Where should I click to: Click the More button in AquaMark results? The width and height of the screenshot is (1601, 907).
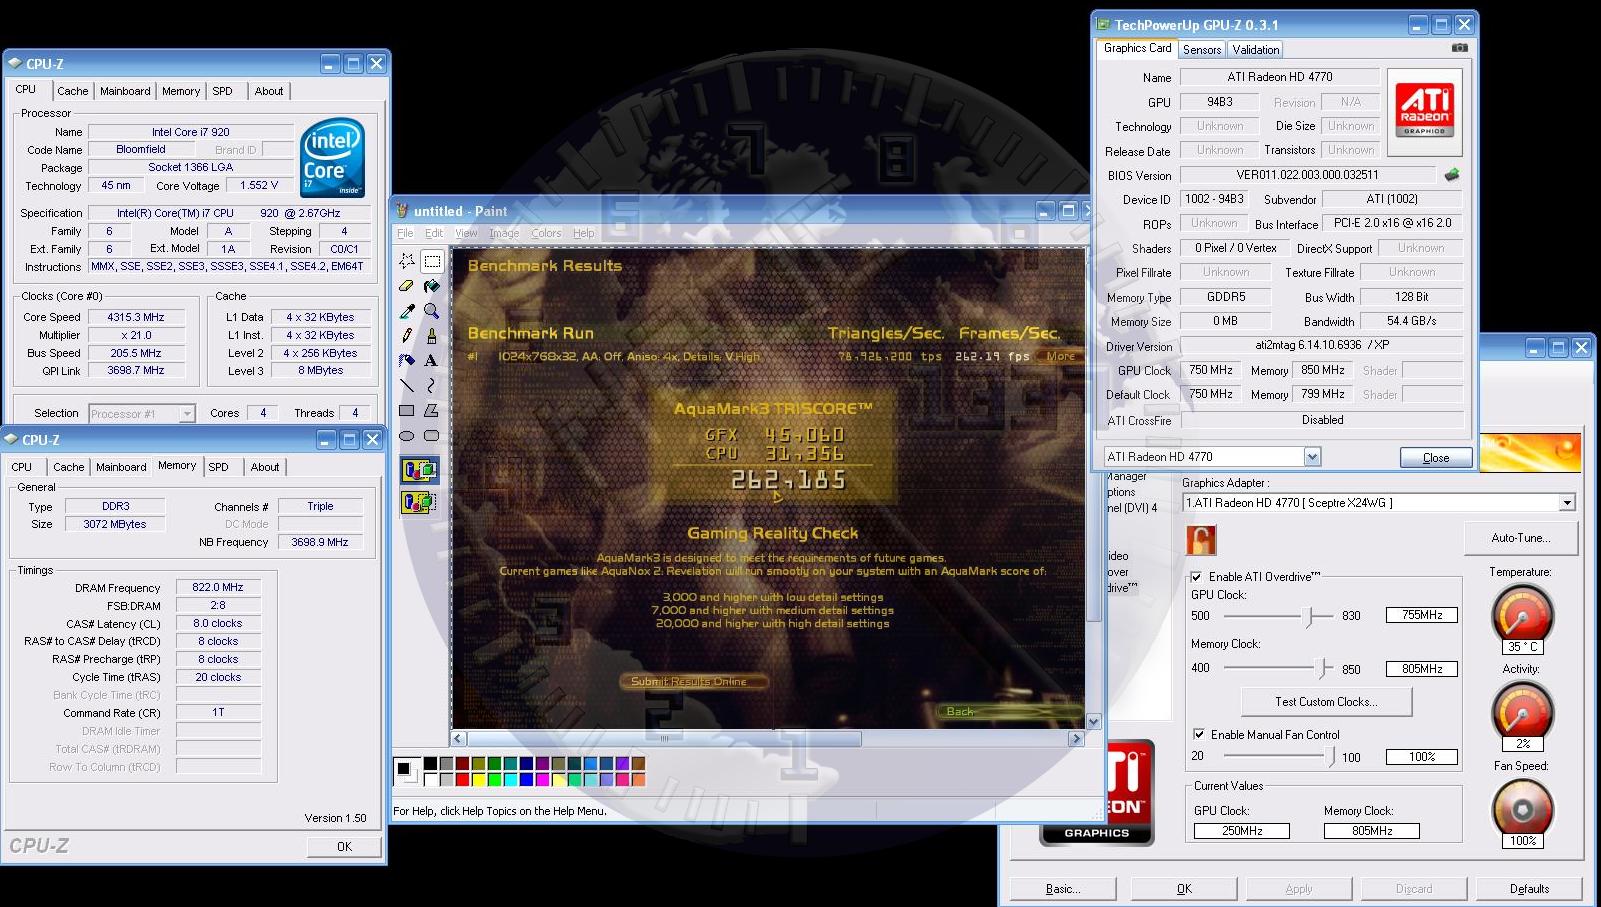[x=1060, y=356]
